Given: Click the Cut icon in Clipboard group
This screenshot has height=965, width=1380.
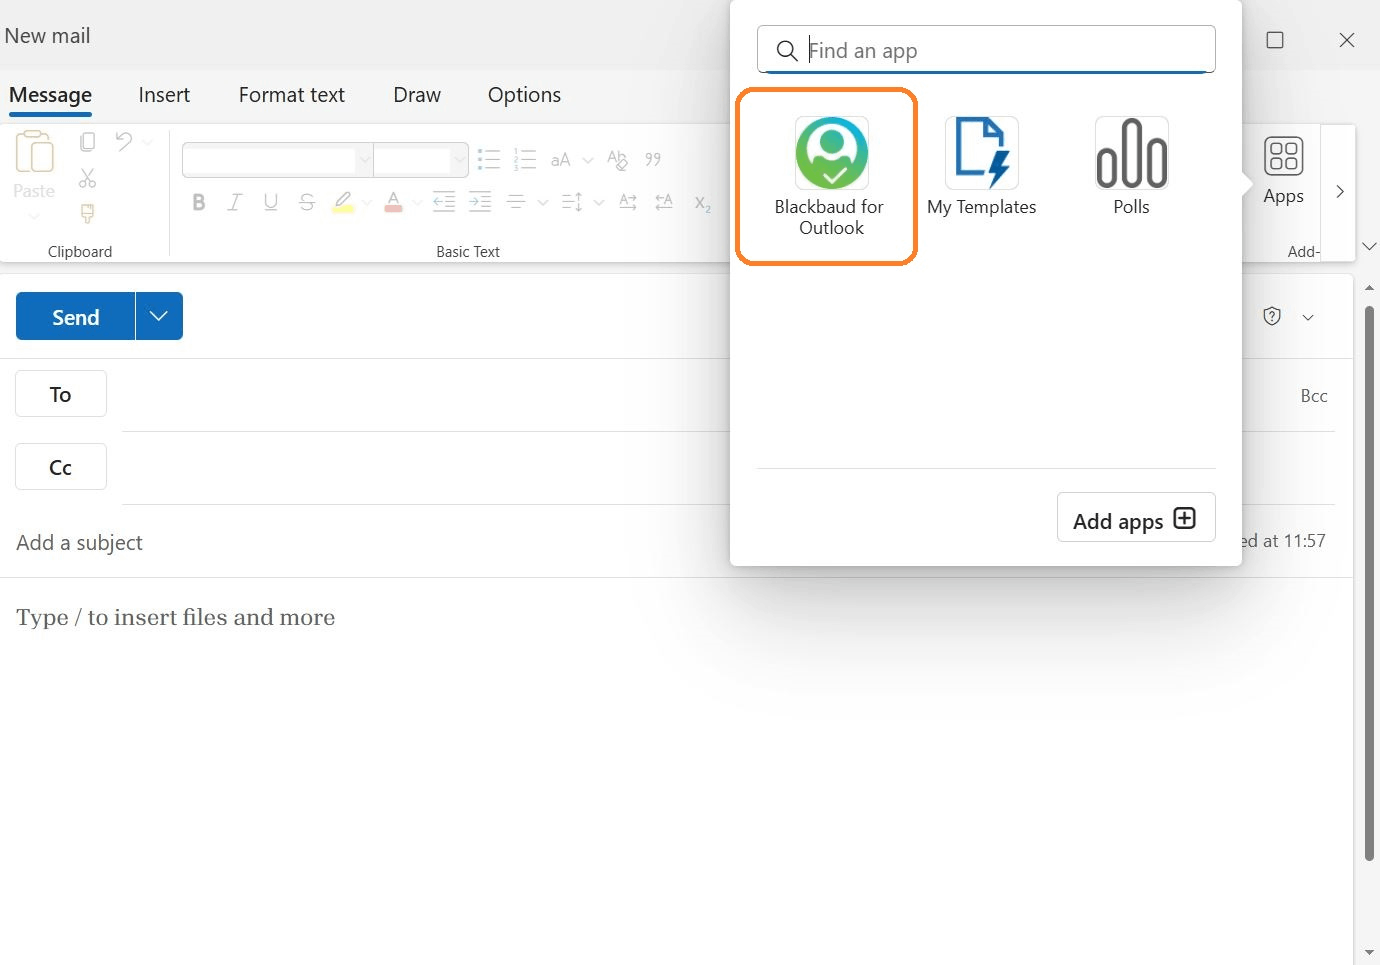Looking at the screenshot, I should tap(87, 178).
